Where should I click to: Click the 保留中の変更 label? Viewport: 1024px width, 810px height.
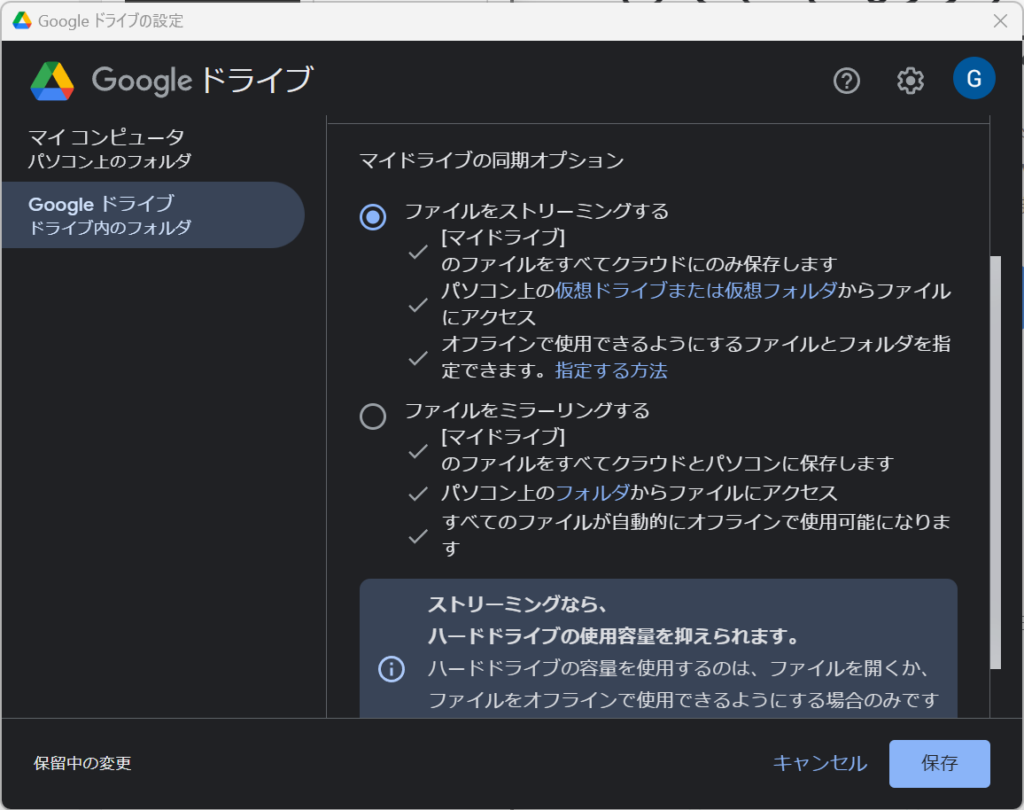point(82,763)
